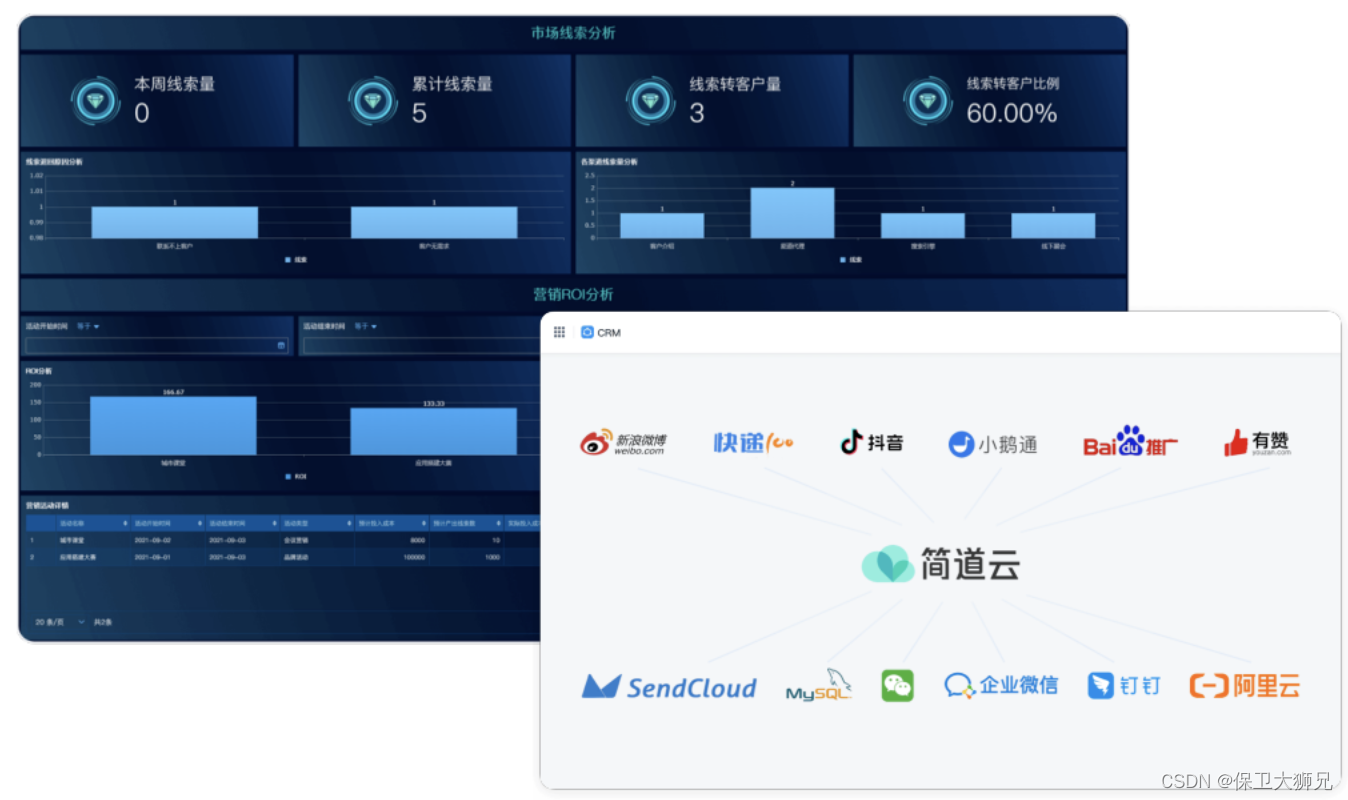Open the app grid launcher icon
Viewport: 1348px width, 800px height.
(559, 332)
